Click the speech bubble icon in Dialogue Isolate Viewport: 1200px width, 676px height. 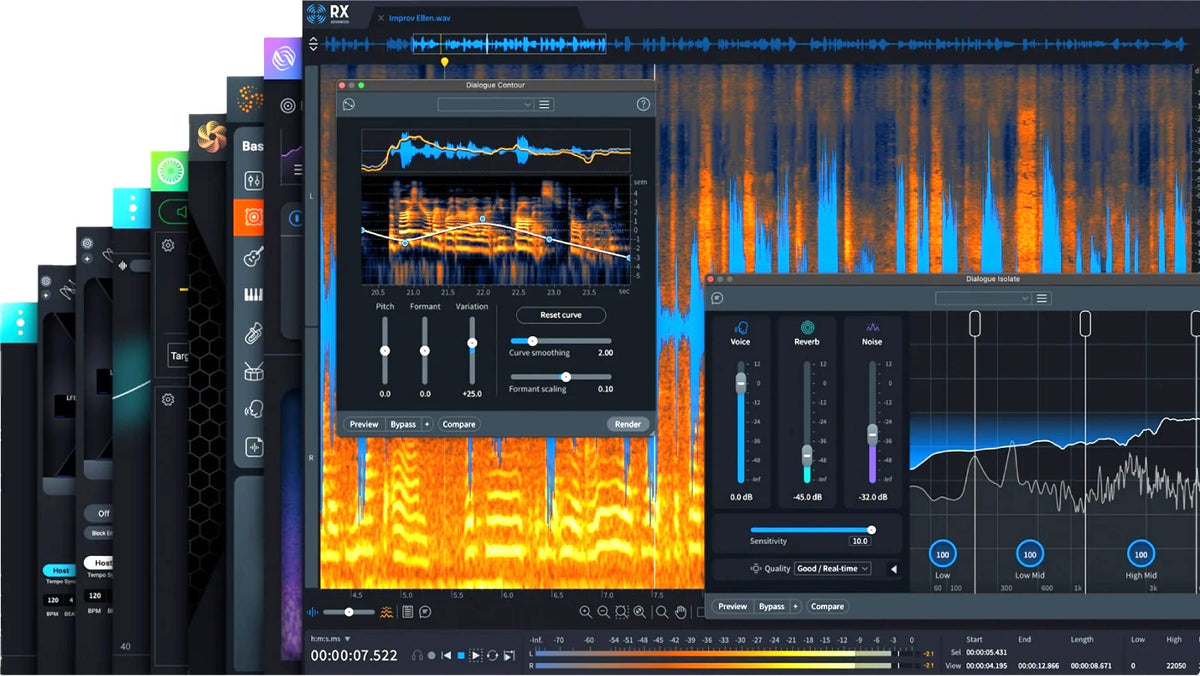[717, 298]
